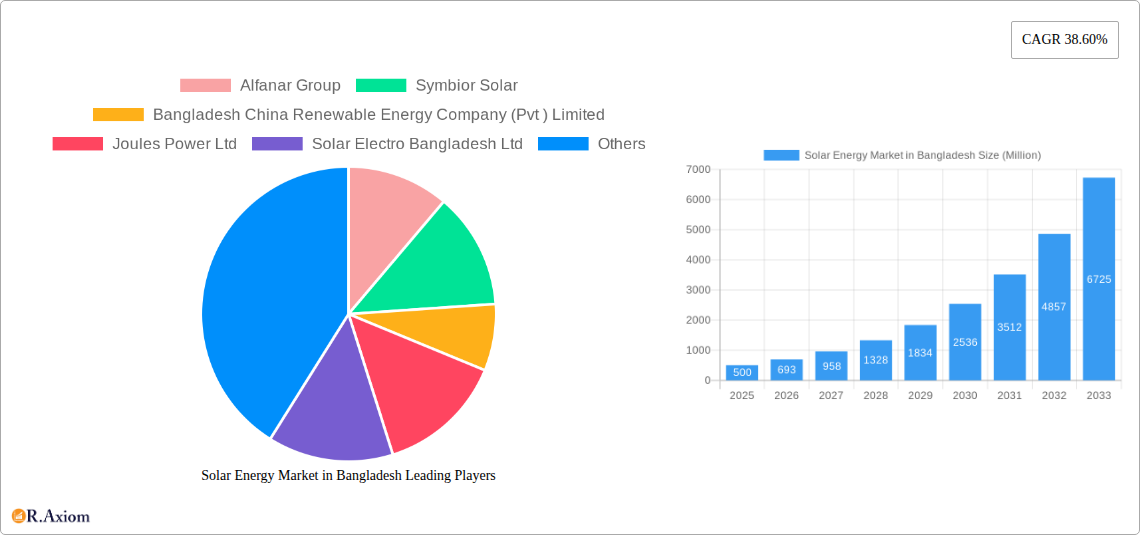This screenshot has width=1140, height=535.
Task: Click the R.Axiom brand name text
Action: coord(59,517)
